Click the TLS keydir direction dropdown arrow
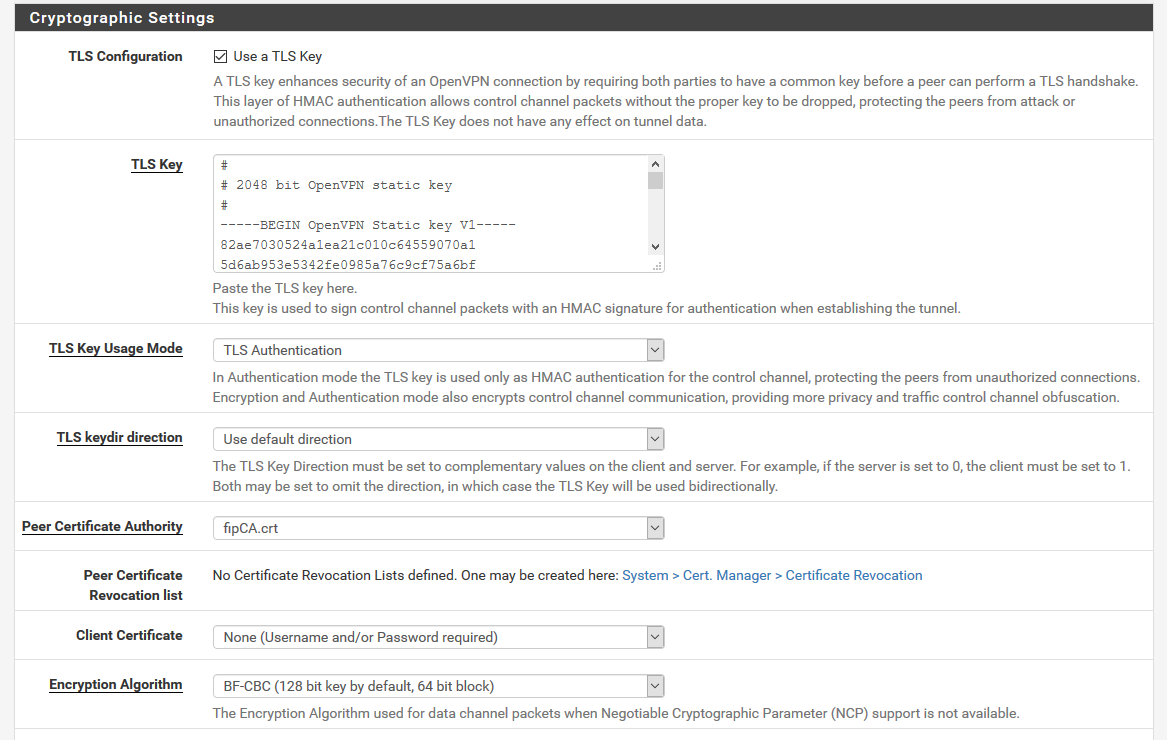The height and width of the screenshot is (740, 1167). pos(654,438)
